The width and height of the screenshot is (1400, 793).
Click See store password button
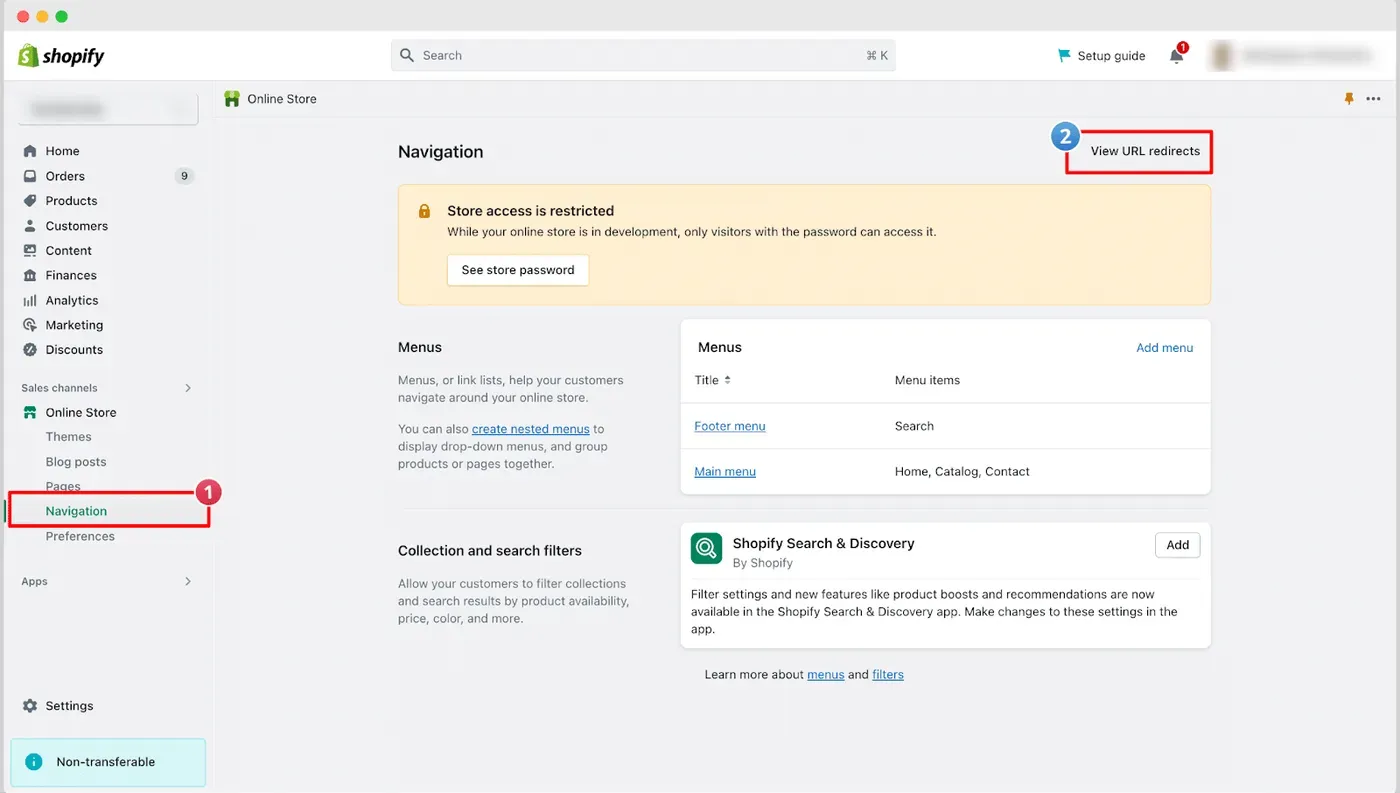click(518, 270)
